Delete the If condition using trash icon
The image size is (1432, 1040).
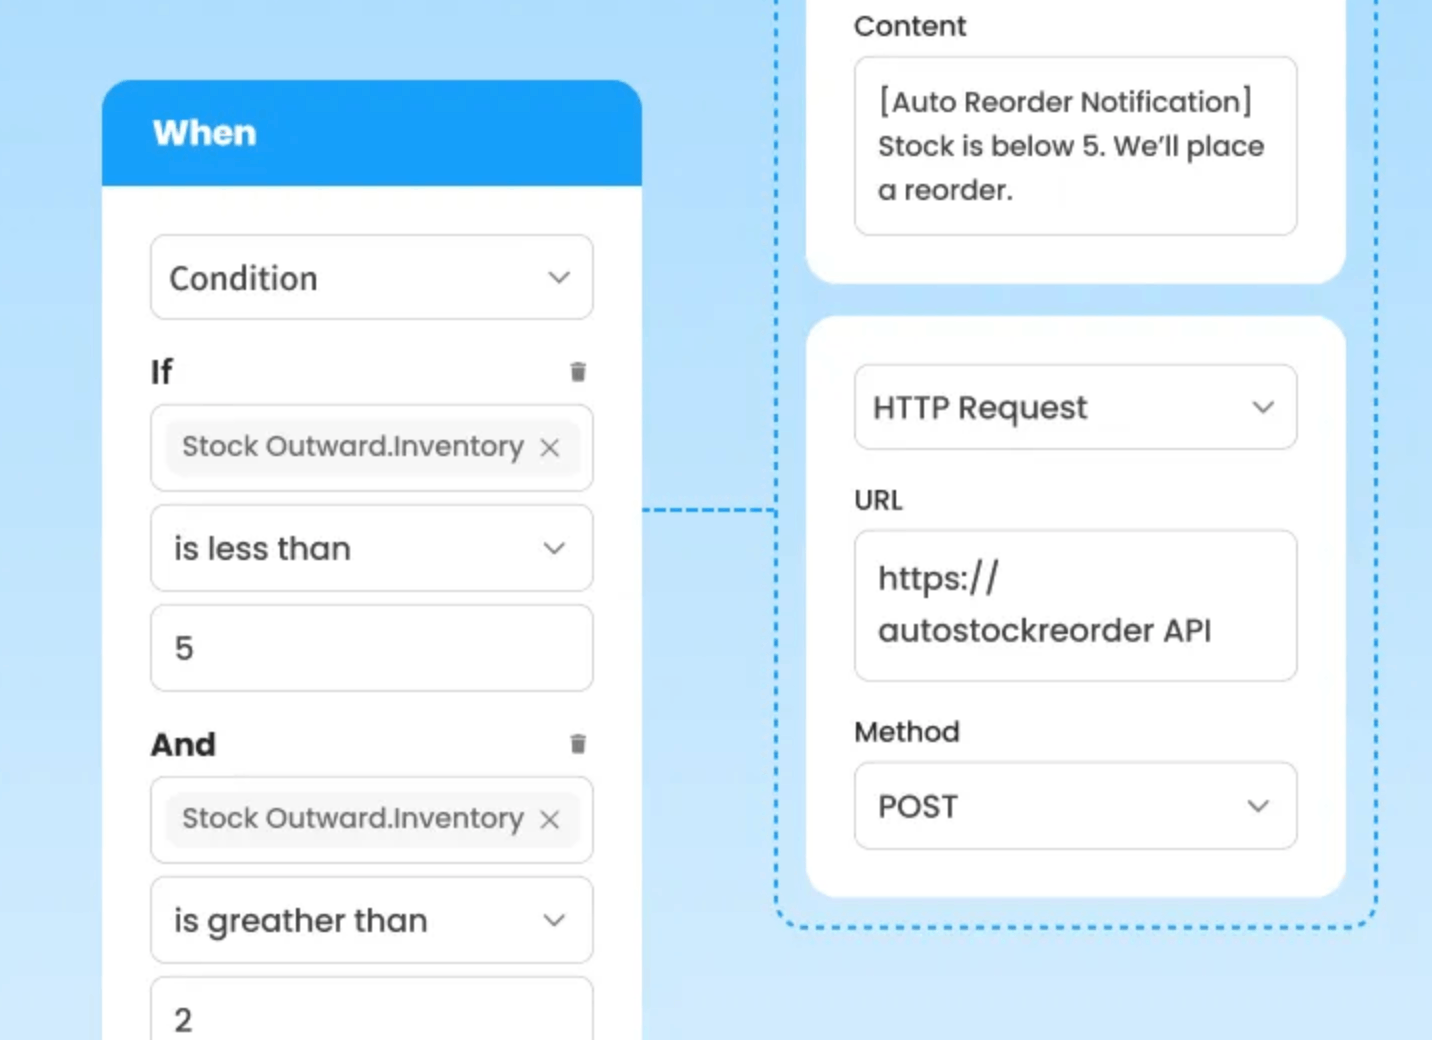point(578,372)
